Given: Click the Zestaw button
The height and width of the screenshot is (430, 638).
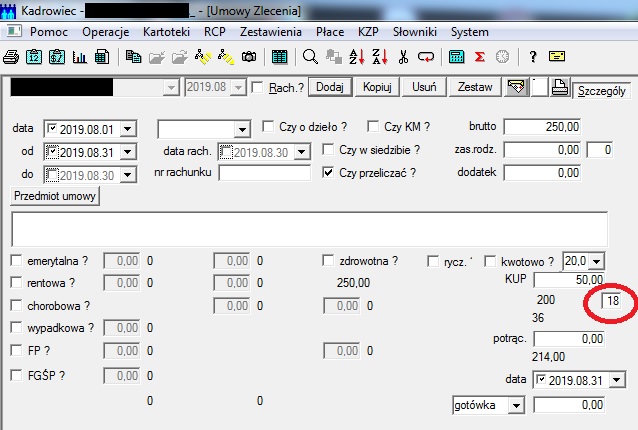Looking at the screenshot, I should [475, 87].
